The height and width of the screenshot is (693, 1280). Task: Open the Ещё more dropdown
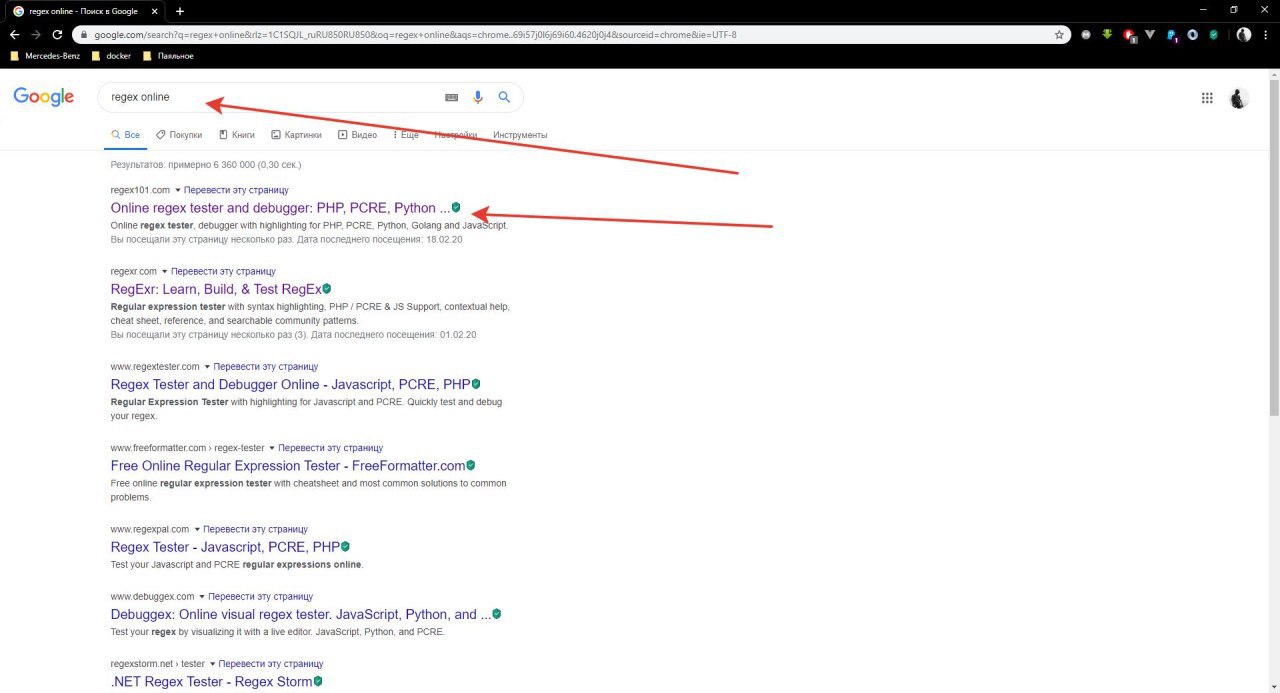[405, 135]
